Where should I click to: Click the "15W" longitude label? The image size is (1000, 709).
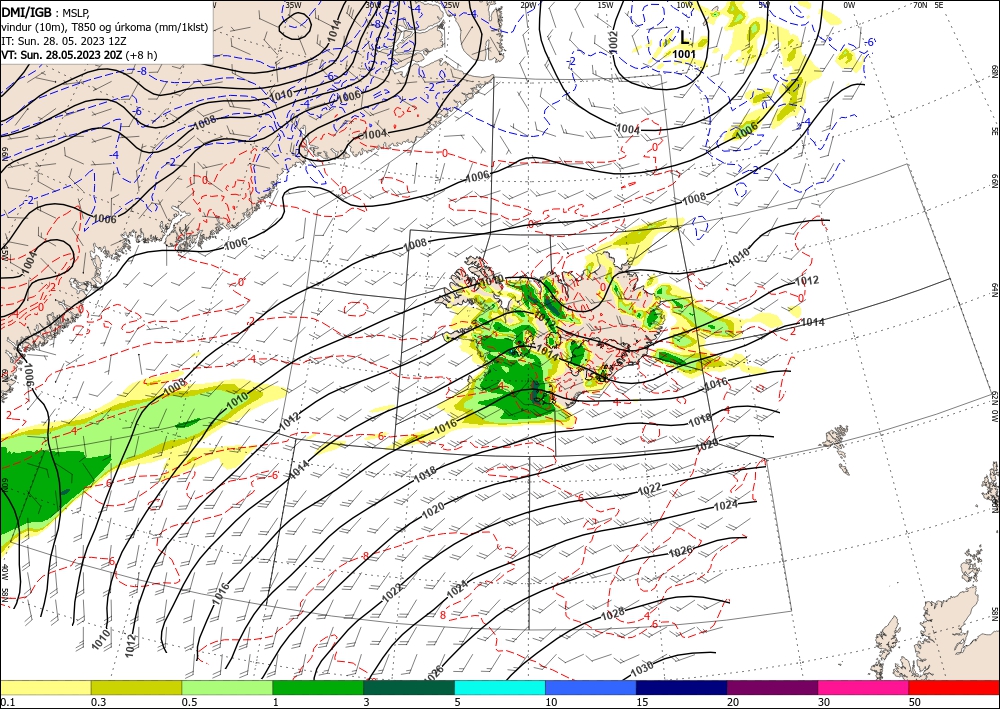click(606, 5)
